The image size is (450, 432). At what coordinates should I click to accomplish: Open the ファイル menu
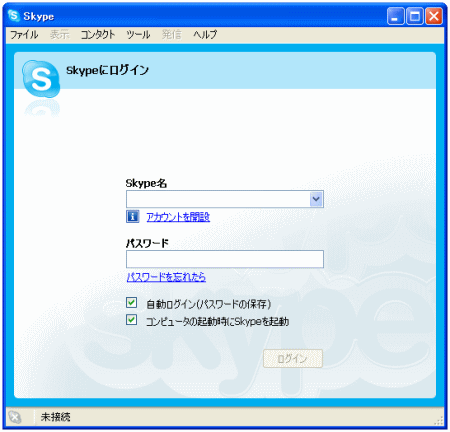[24, 35]
